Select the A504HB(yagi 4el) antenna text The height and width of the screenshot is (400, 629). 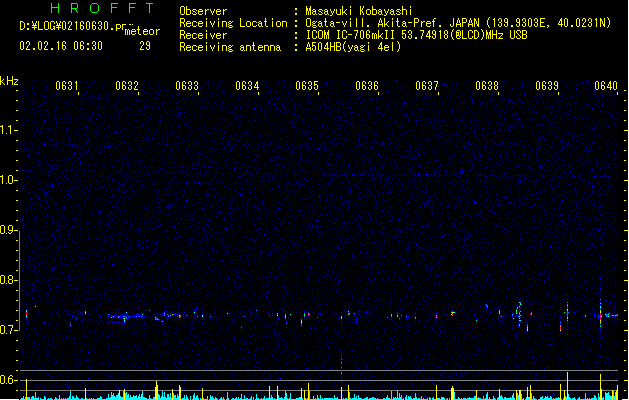pos(353,47)
